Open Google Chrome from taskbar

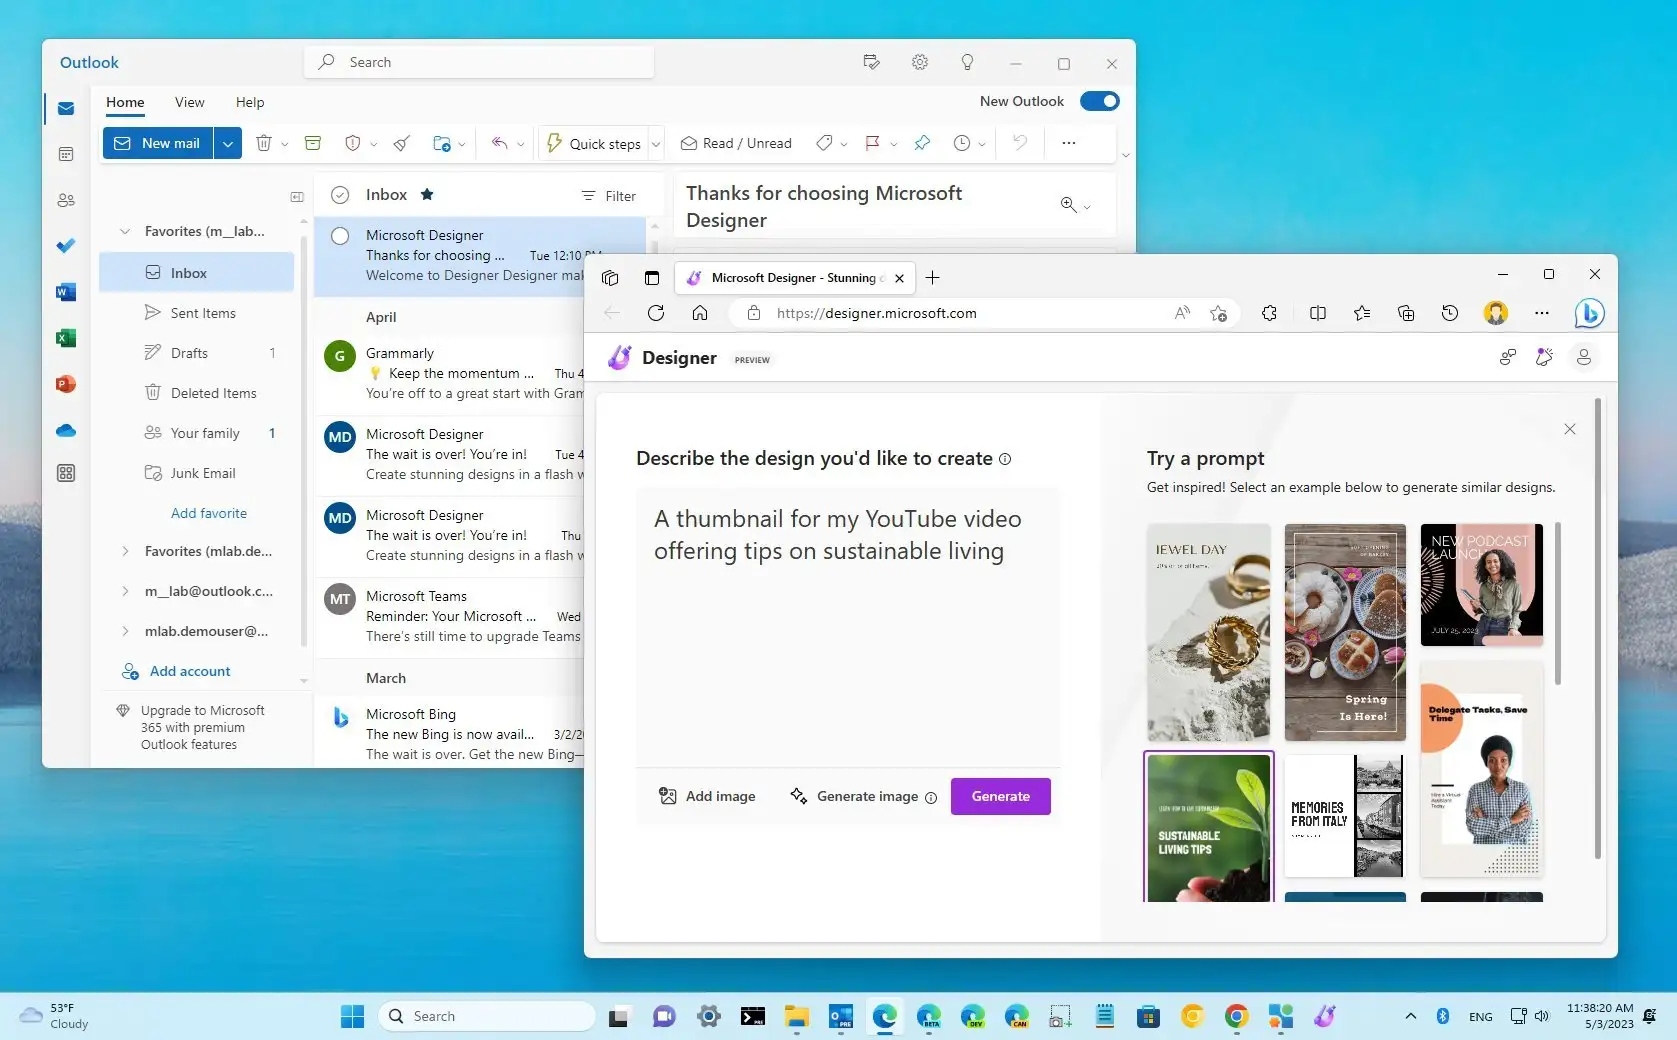pos(1236,1016)
